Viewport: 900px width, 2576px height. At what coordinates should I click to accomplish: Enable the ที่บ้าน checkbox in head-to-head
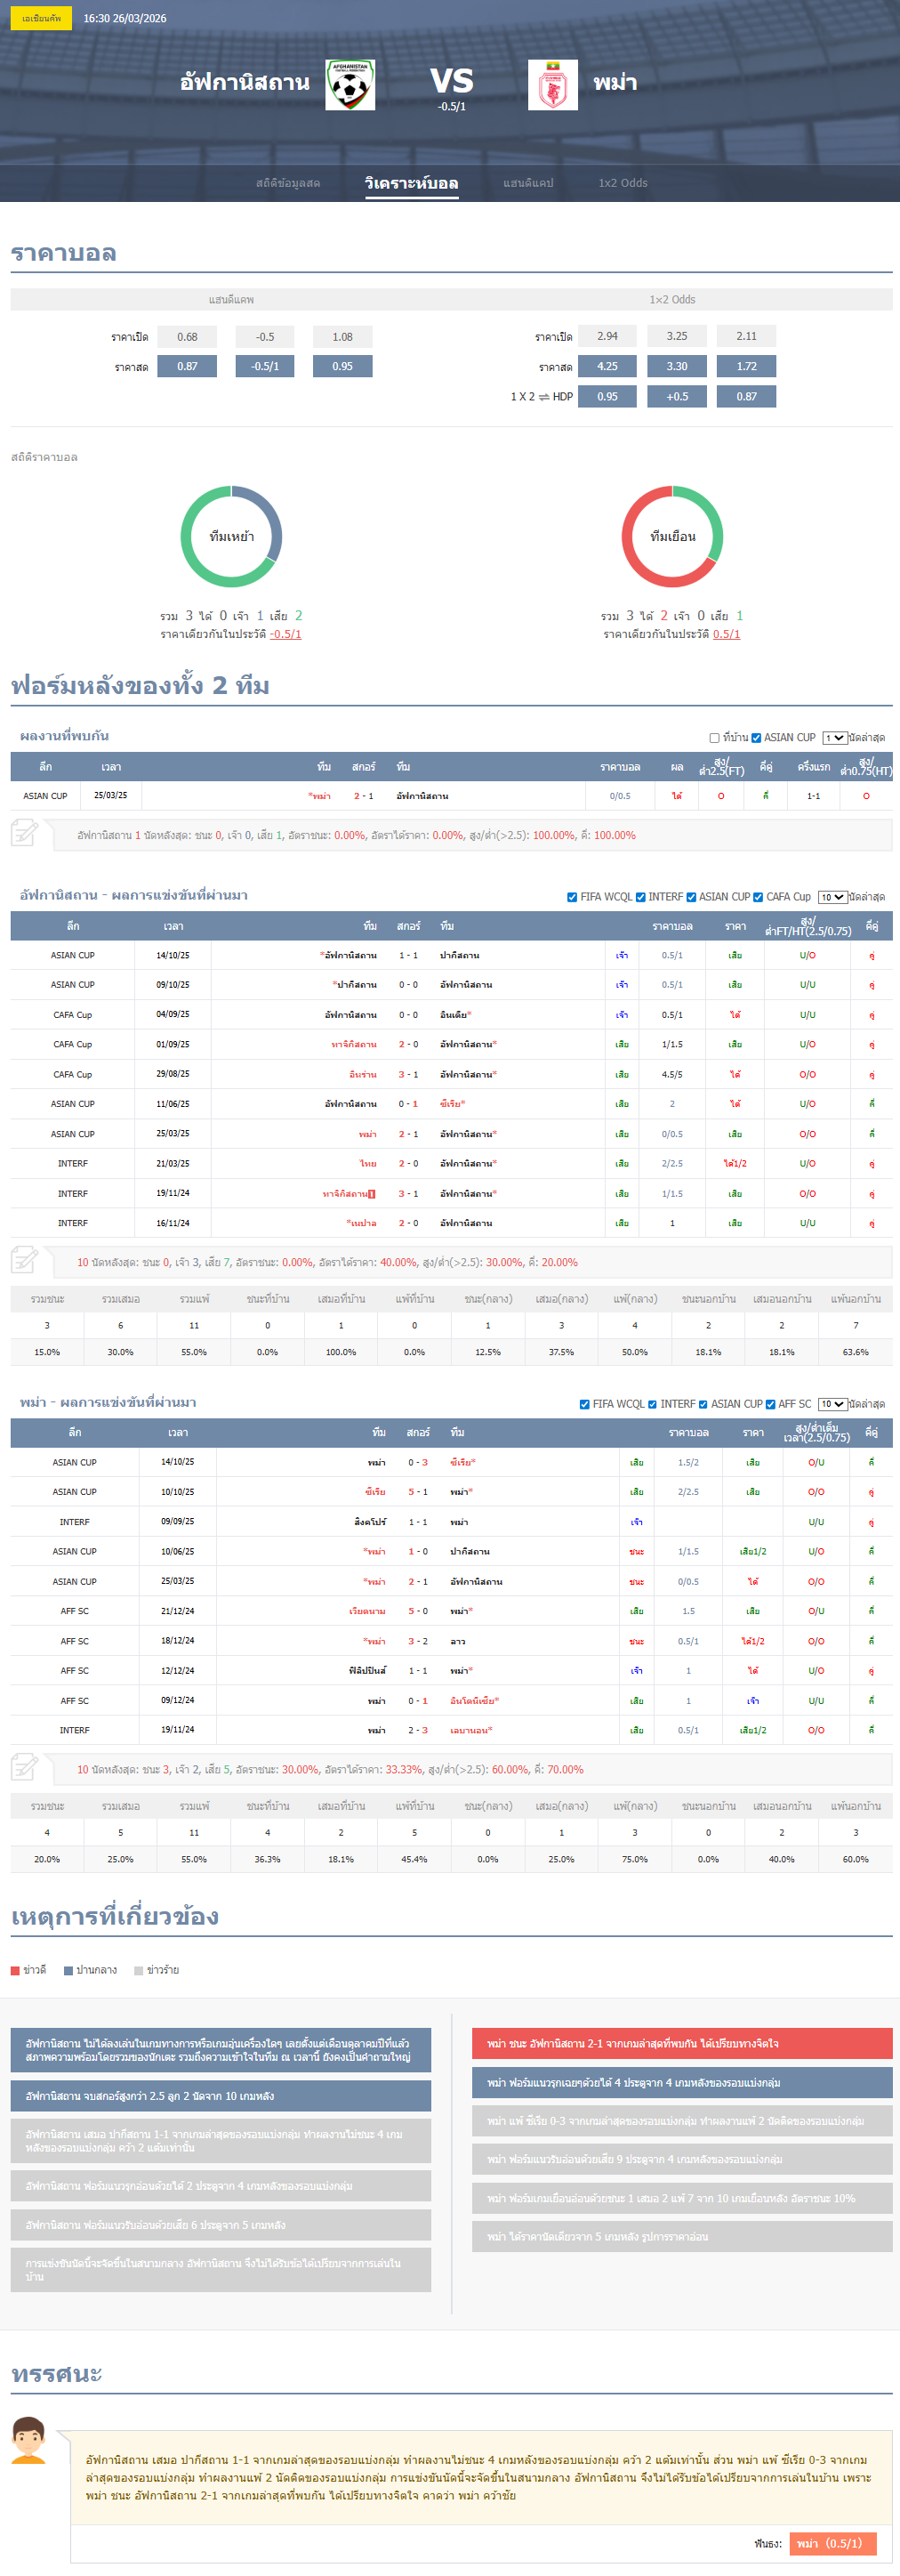point(714,738)
